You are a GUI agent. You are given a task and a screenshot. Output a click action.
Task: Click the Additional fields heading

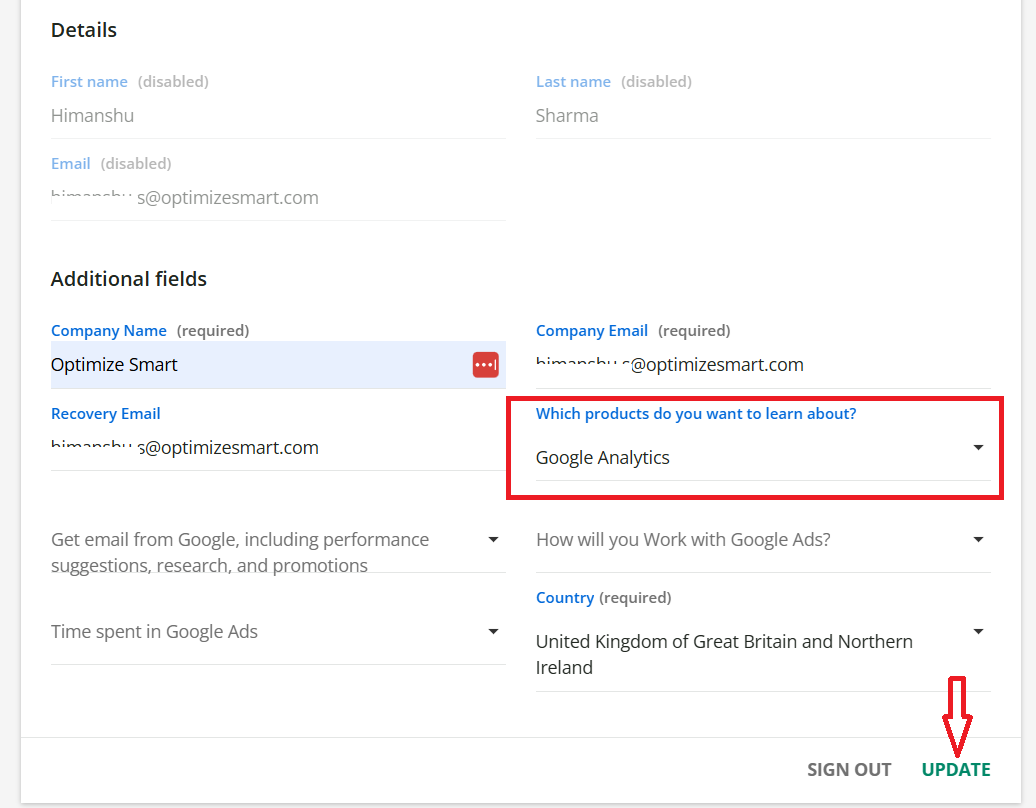click(x=129, y=279)
